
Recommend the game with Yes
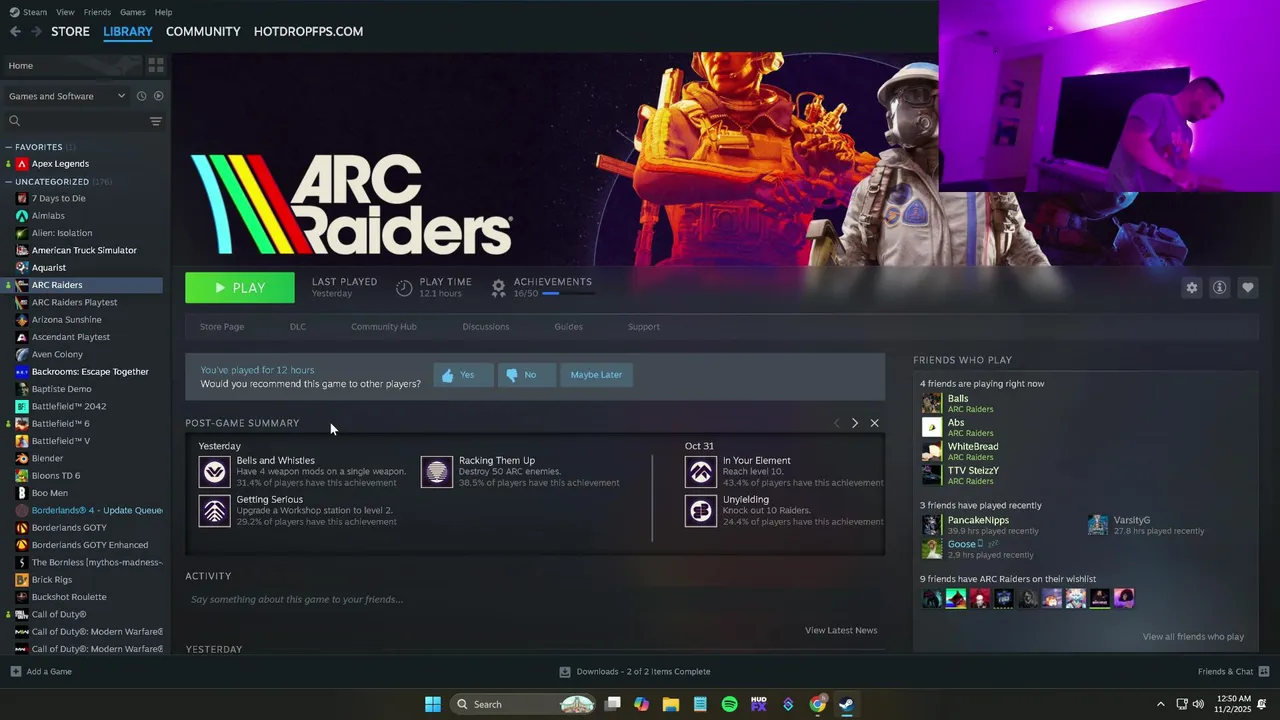click(x=463, y=375)
